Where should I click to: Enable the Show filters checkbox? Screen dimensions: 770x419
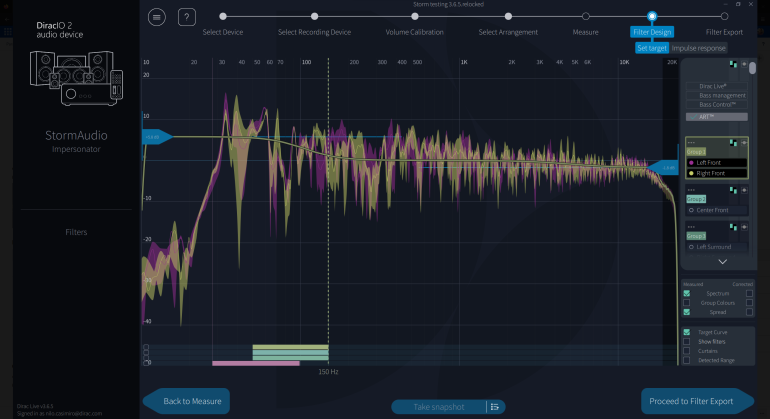[686, 341]
